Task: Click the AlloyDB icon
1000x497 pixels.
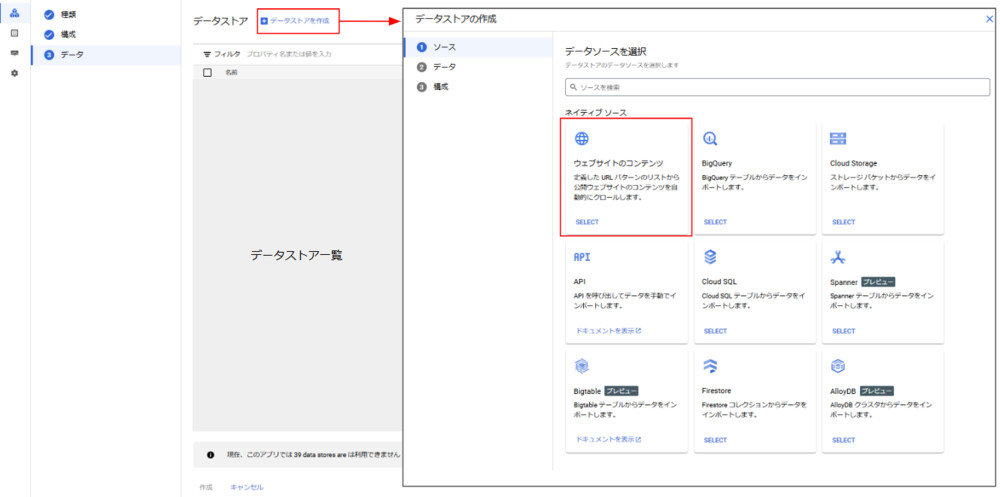Action: [x=838, y=366]
